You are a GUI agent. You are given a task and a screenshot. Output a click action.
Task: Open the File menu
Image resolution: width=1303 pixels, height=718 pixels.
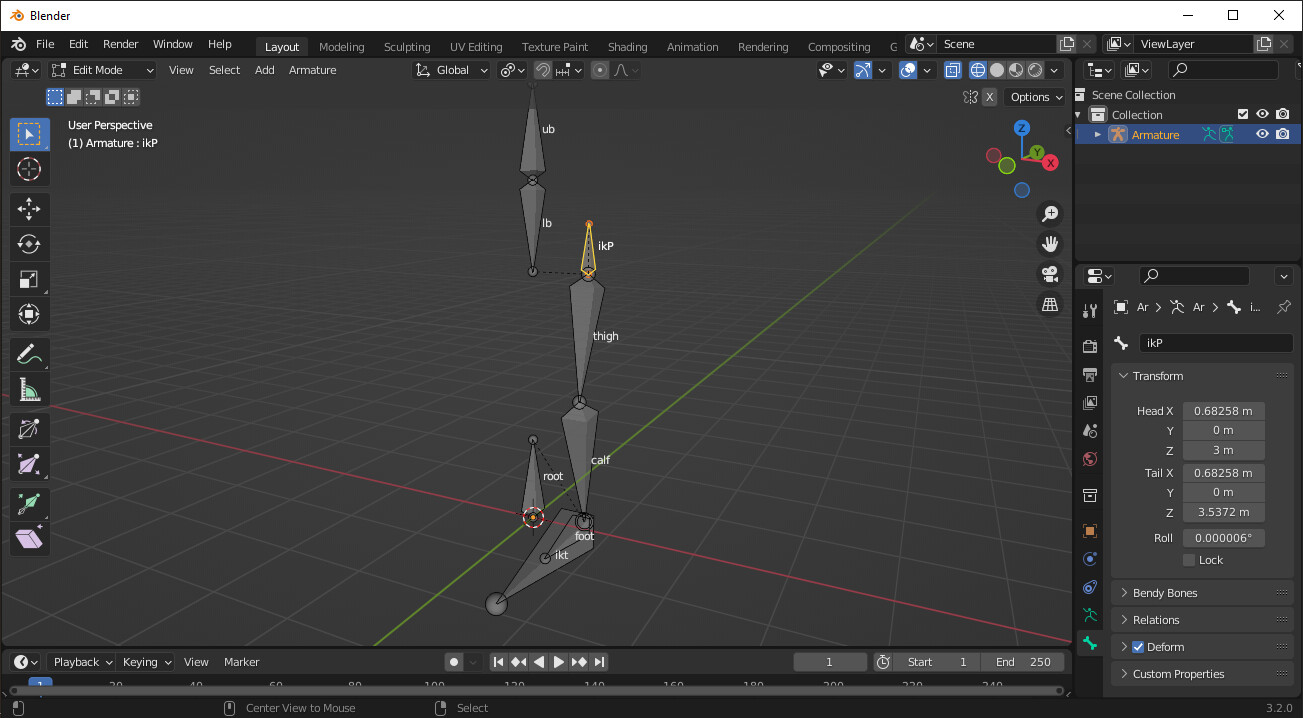tap(45, 44)
